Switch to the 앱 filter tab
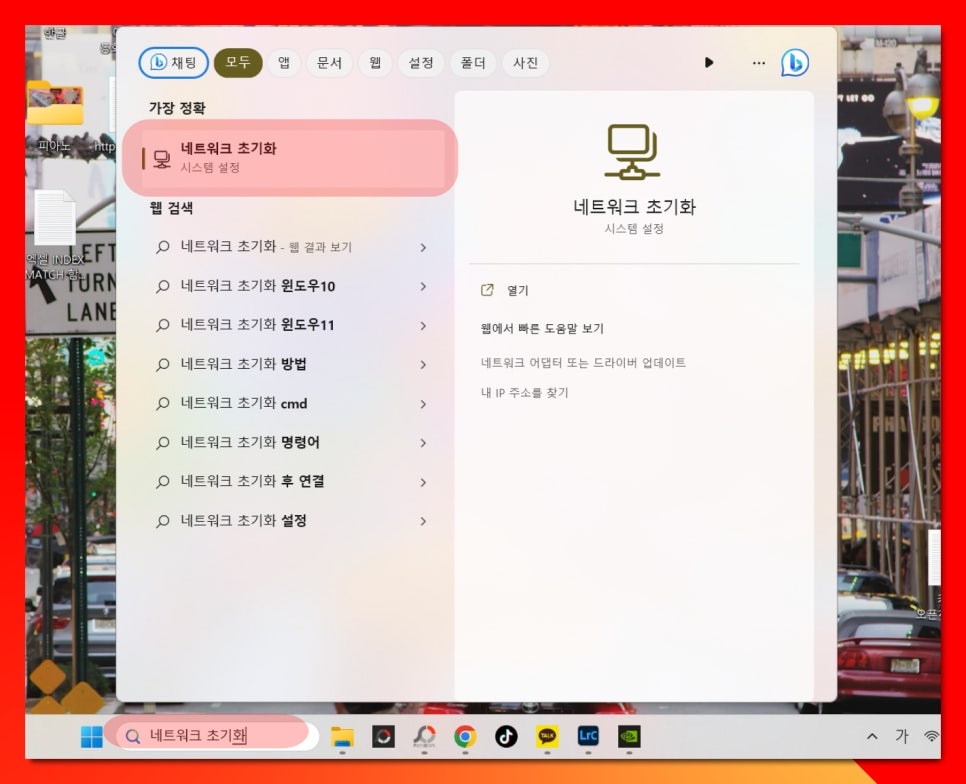This screenshot has width=966, height=784. click(284, 63)
